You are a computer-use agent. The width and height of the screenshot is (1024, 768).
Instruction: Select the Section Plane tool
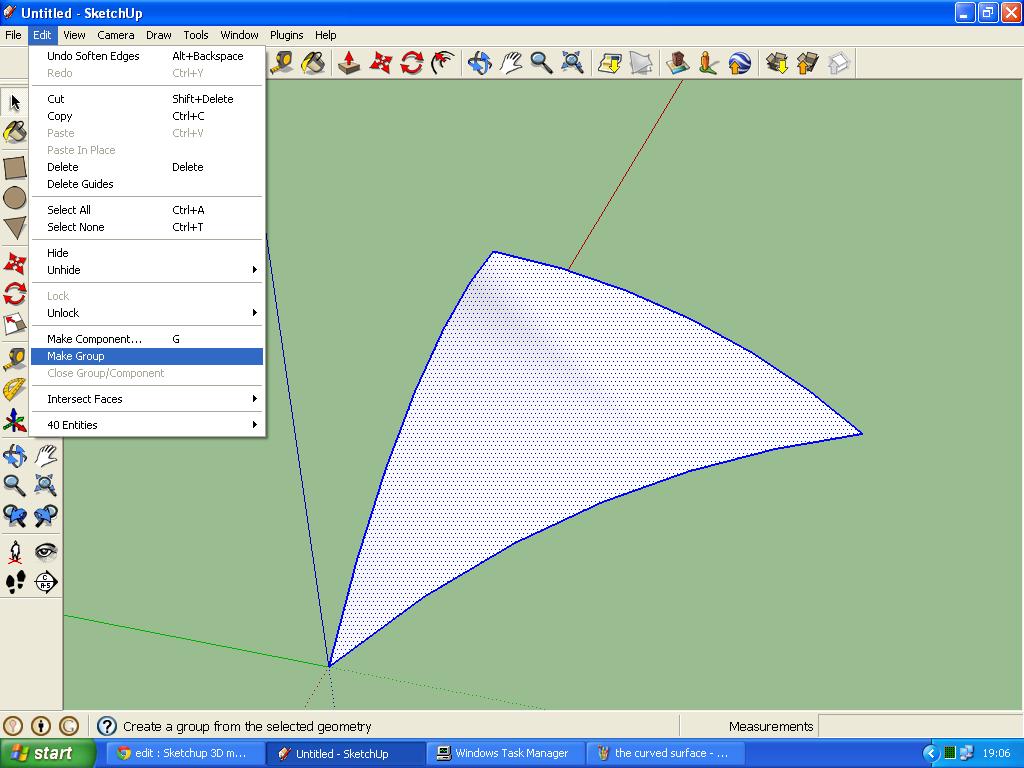(x=46, y=582)
